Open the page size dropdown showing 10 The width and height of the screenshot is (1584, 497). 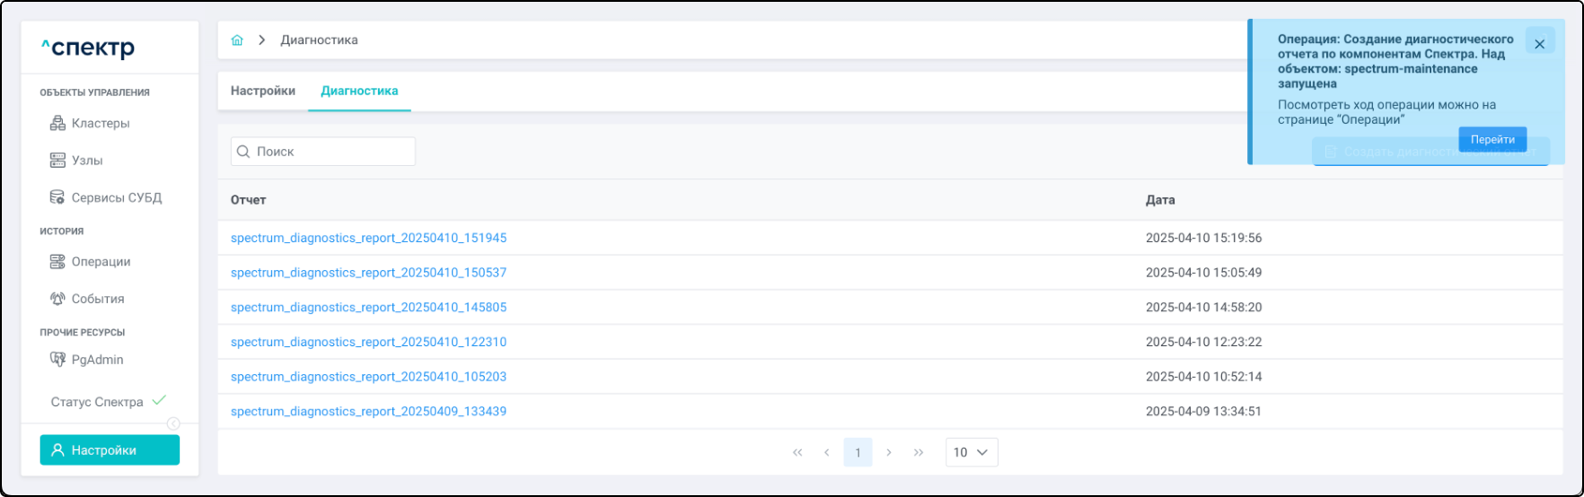coord(971,452)
